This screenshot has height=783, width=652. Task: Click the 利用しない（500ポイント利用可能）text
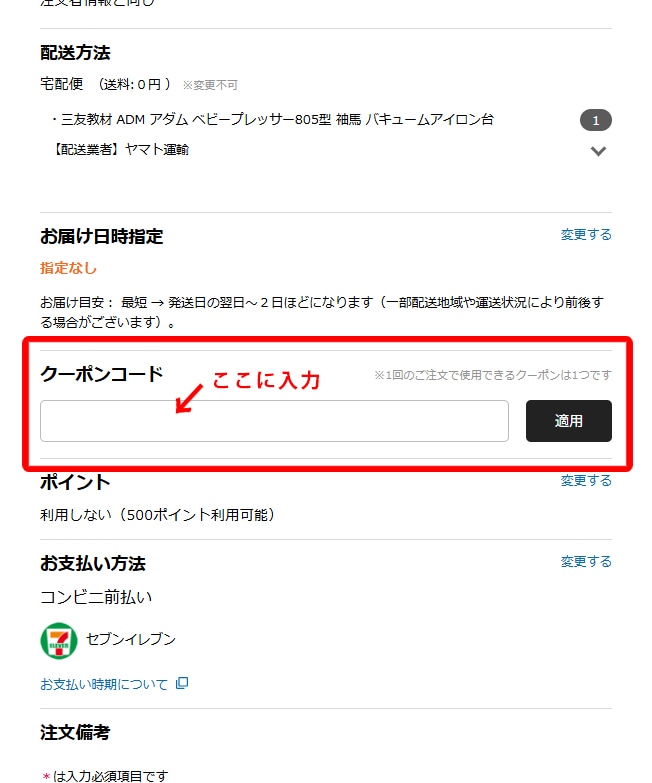(158, 515)
